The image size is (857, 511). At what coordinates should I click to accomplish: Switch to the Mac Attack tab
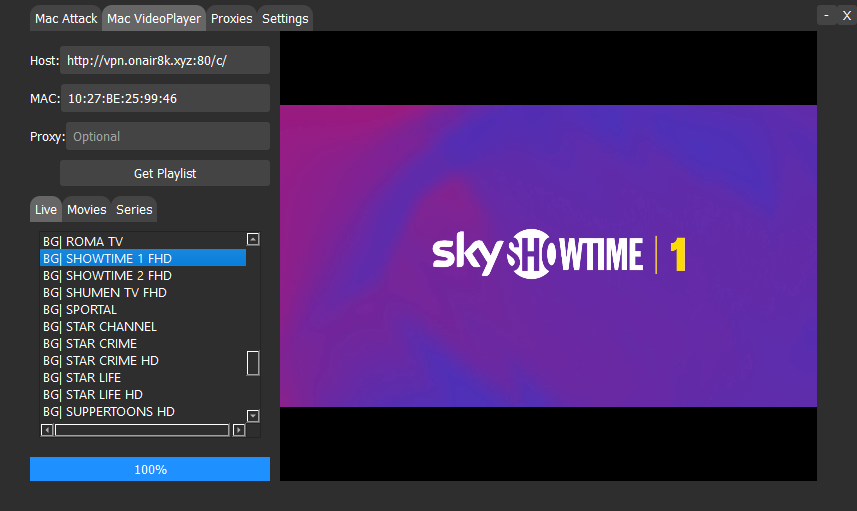(x=66, y=19)
